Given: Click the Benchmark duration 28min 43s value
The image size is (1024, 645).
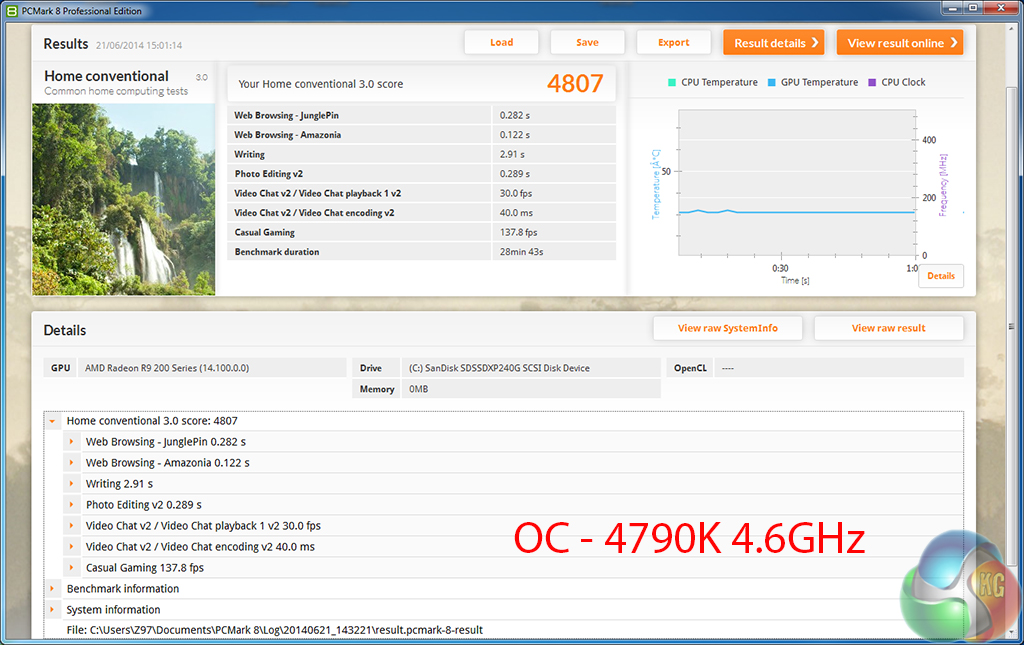Looking at the screenshot, I should coord(554,251).
